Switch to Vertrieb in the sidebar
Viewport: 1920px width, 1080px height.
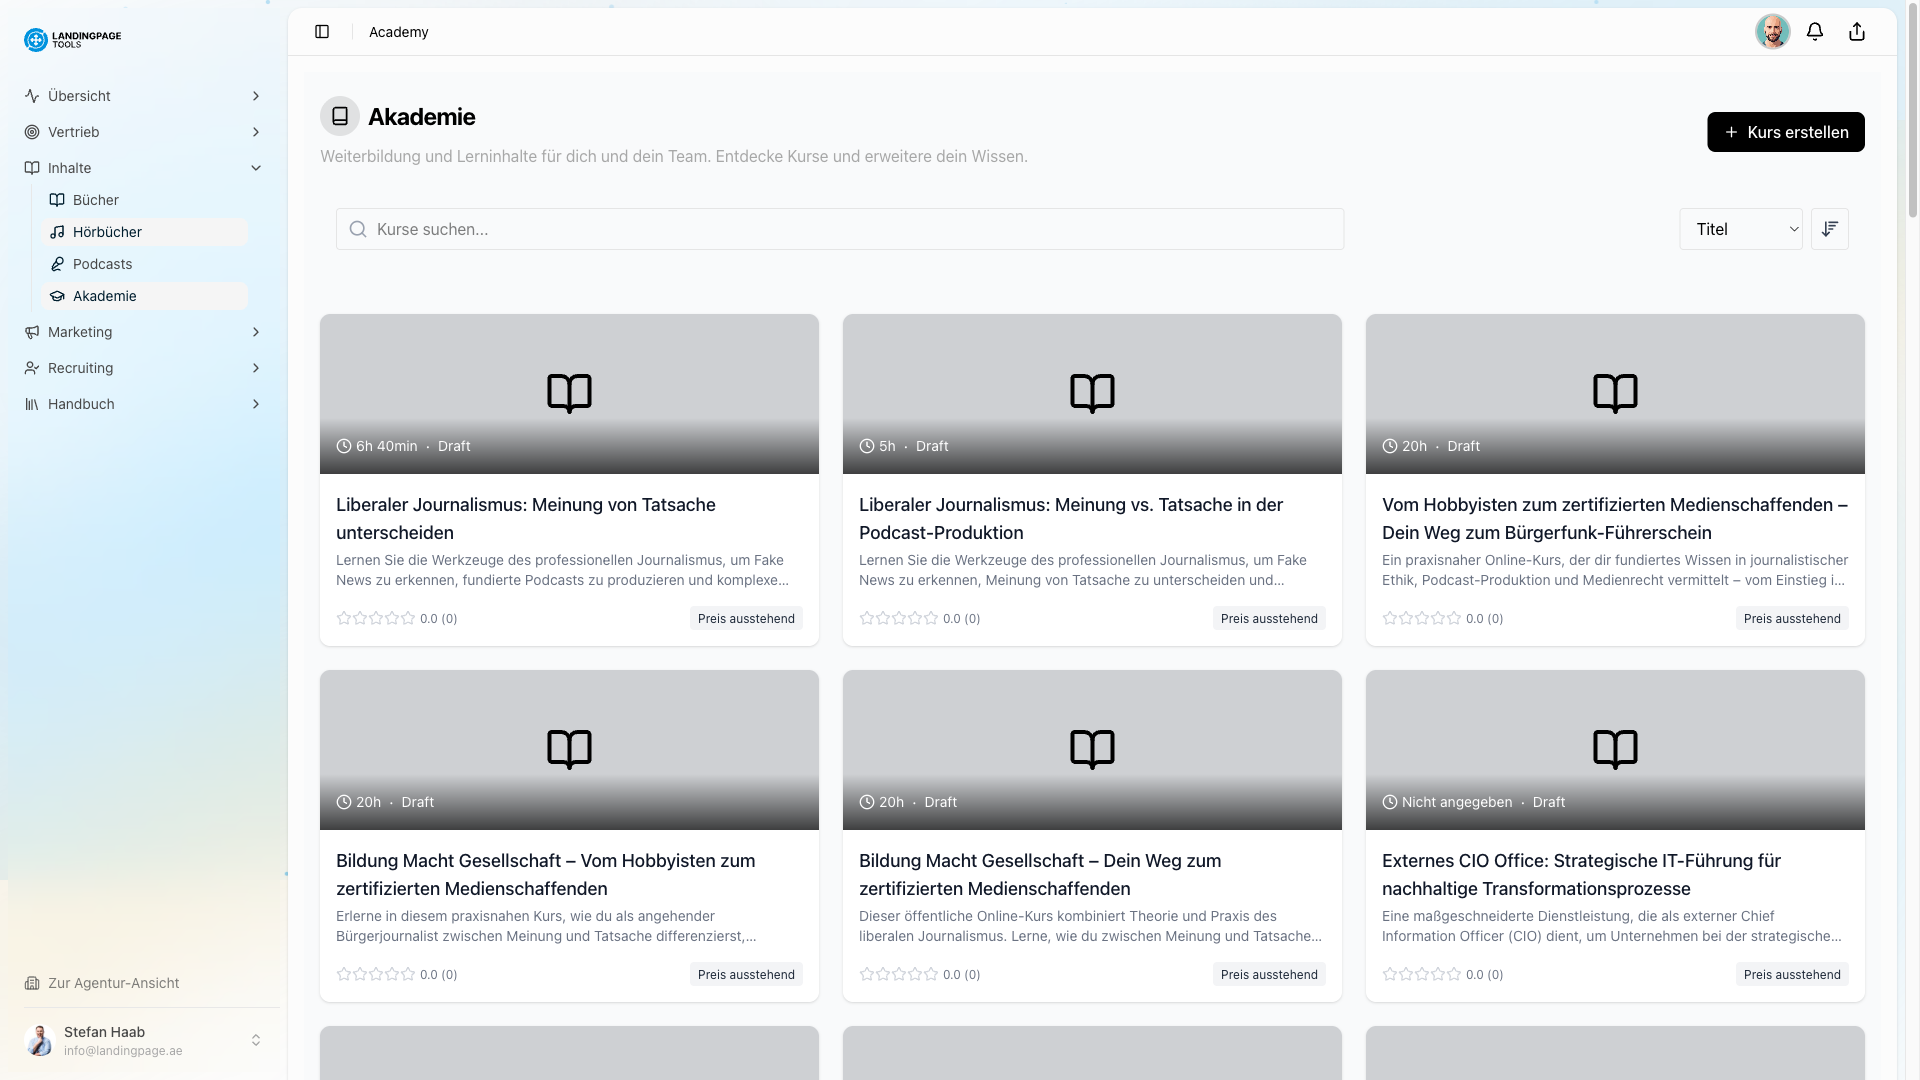(x=74, y=132)
